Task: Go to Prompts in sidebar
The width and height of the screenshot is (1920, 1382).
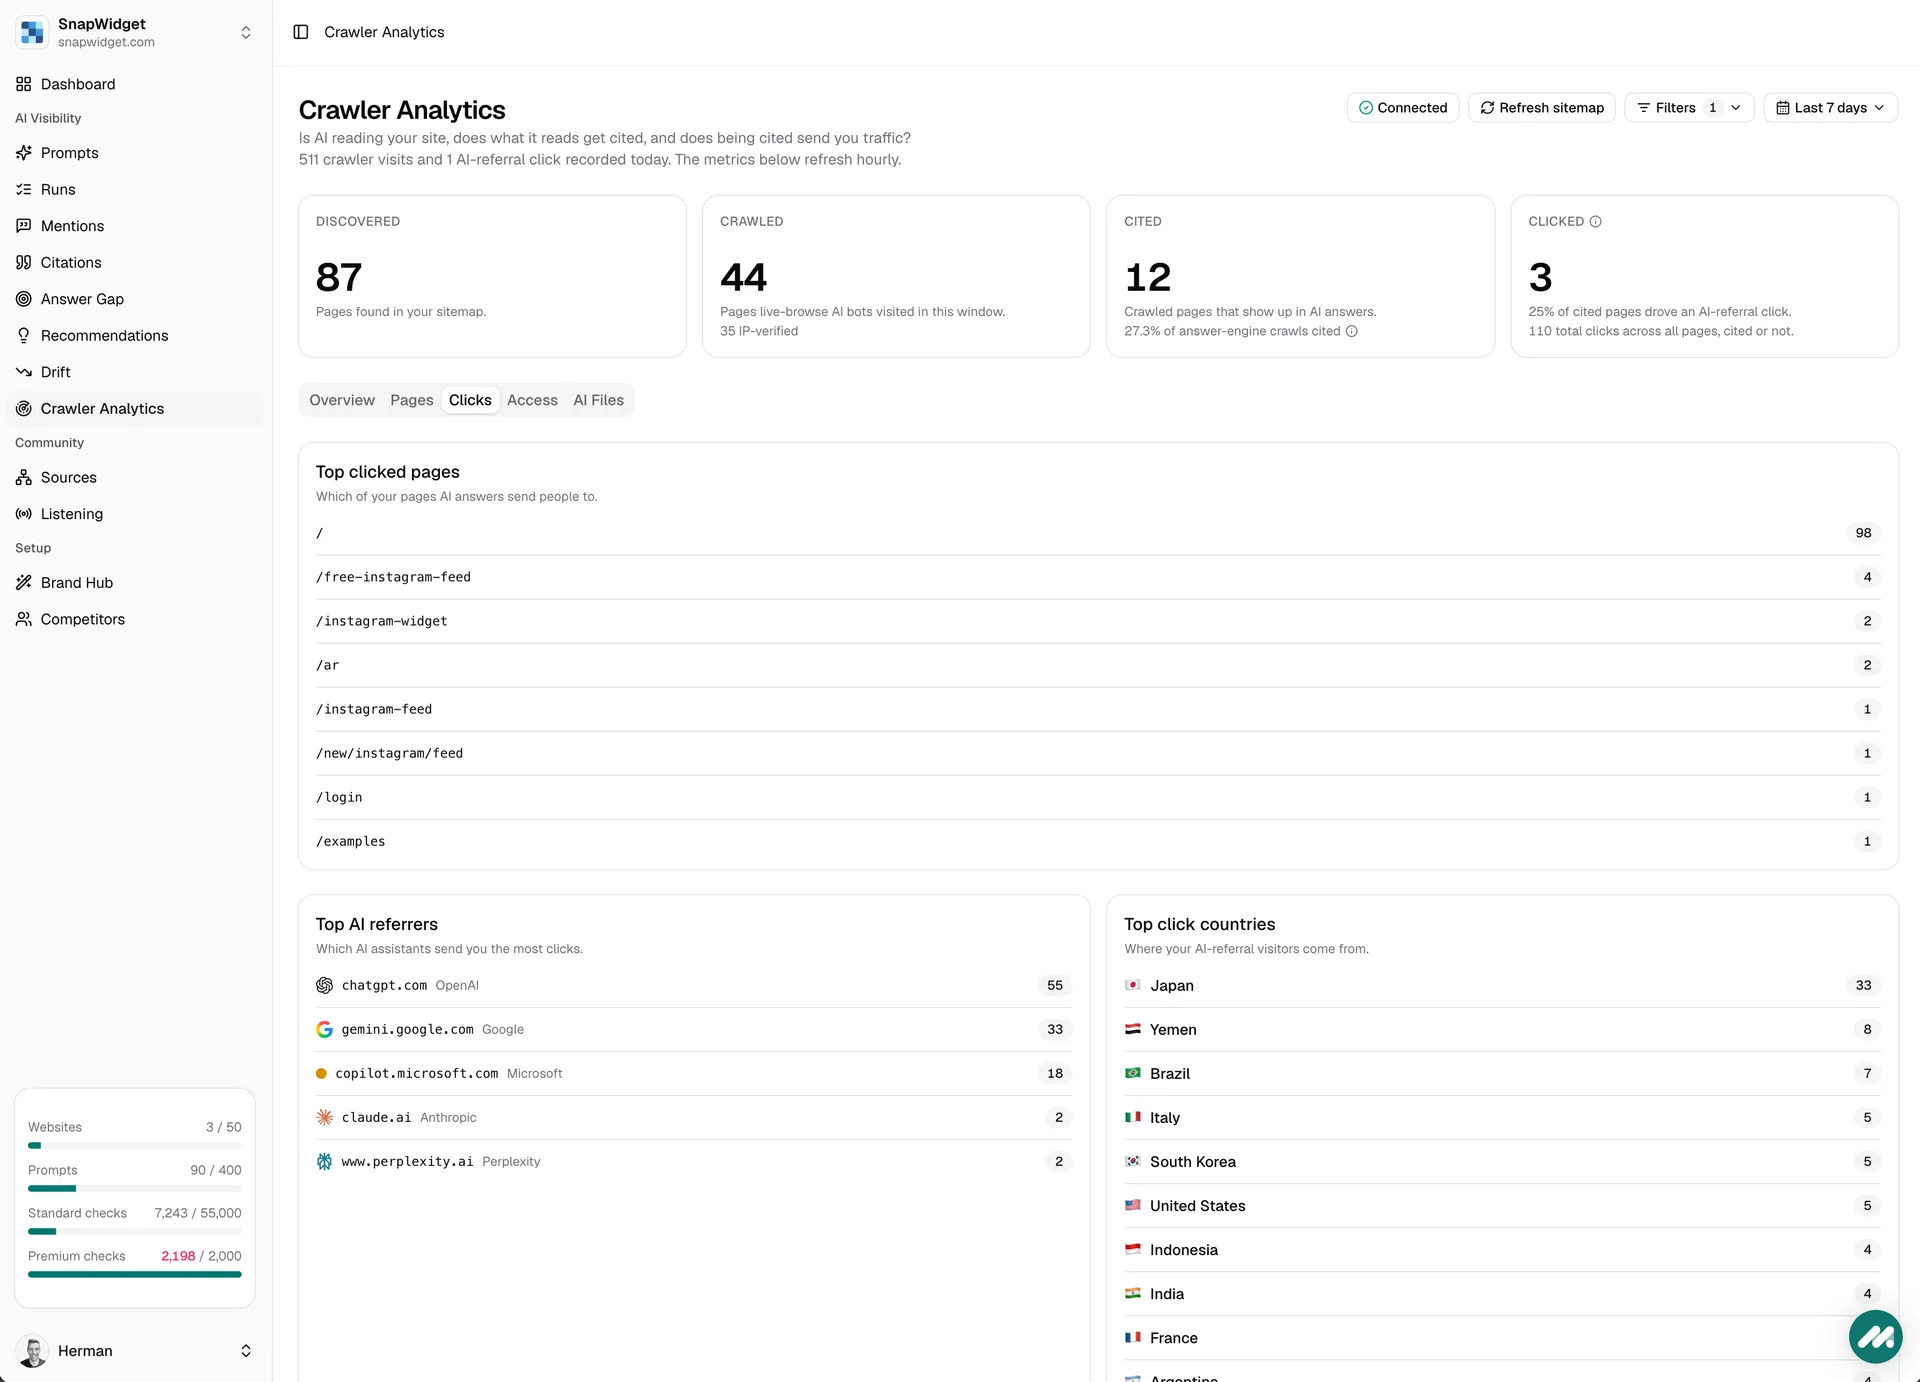Action: [135, 153]
